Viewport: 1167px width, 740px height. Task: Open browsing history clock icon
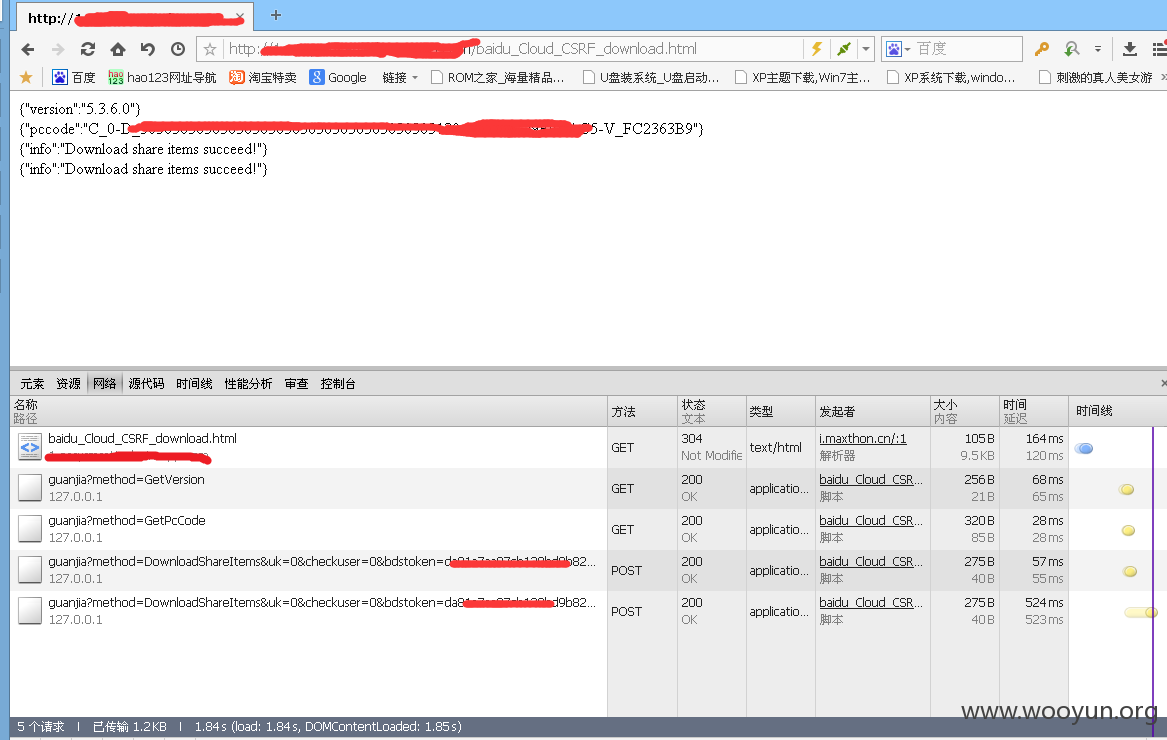pyautogui.click(x=178, y=49)
